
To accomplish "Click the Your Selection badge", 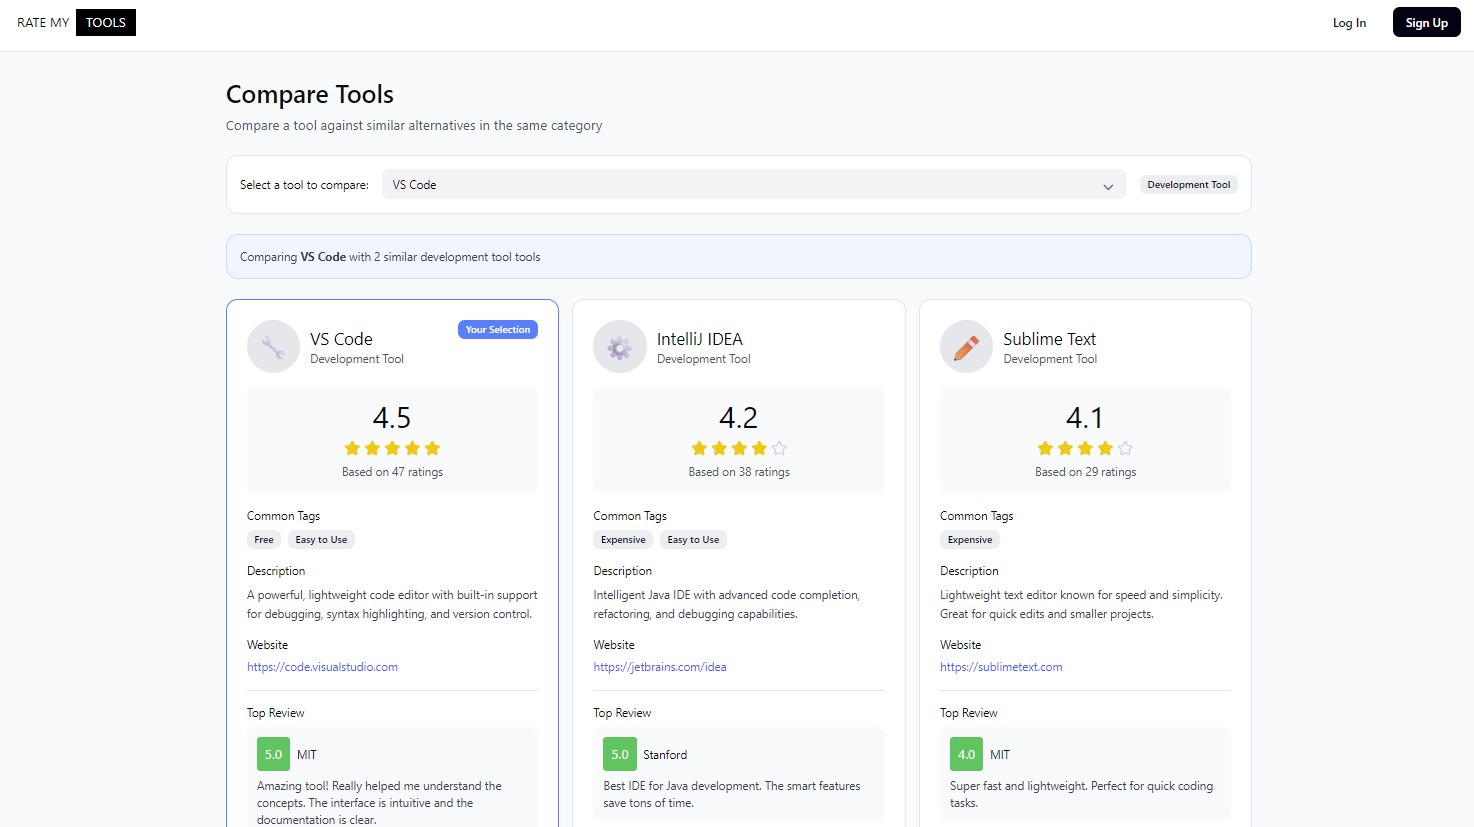I will coord(497,330).
